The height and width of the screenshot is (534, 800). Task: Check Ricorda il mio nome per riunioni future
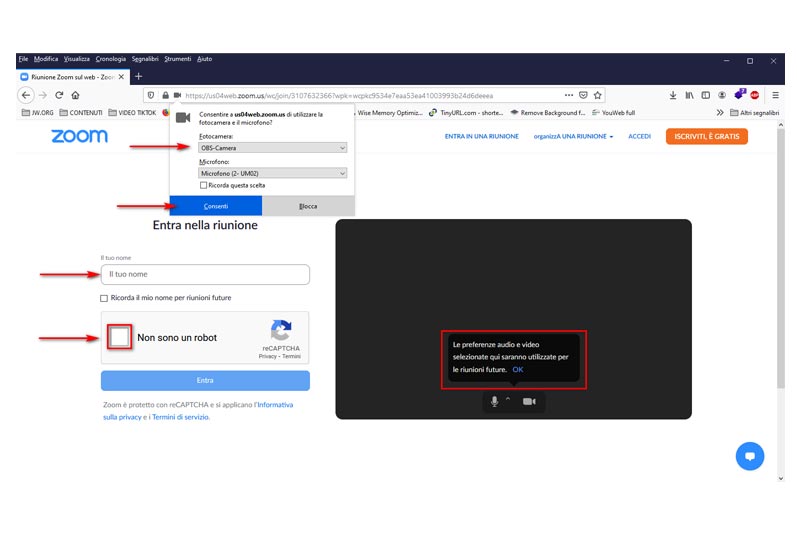point(104,298)
